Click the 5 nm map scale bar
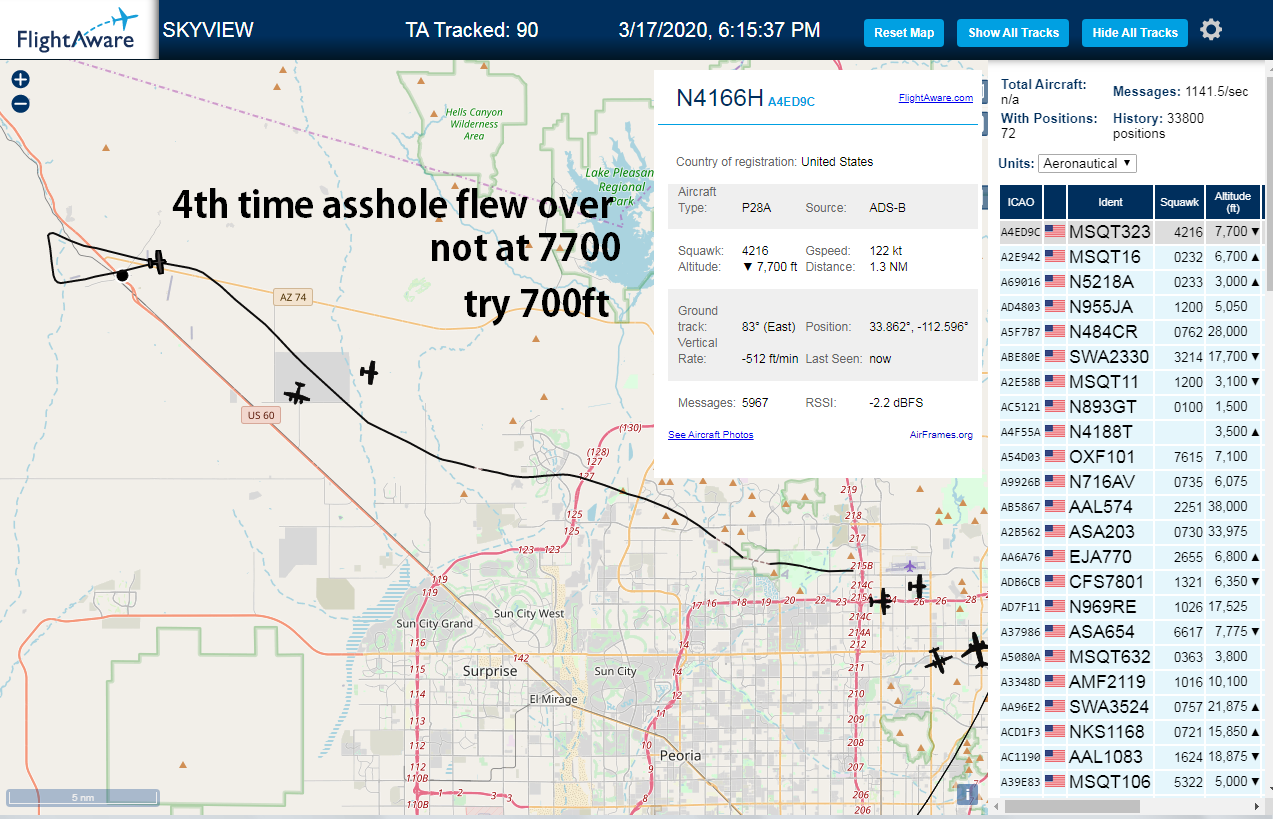The height and width of the screenshot is (819, 1273). (82, 797)
